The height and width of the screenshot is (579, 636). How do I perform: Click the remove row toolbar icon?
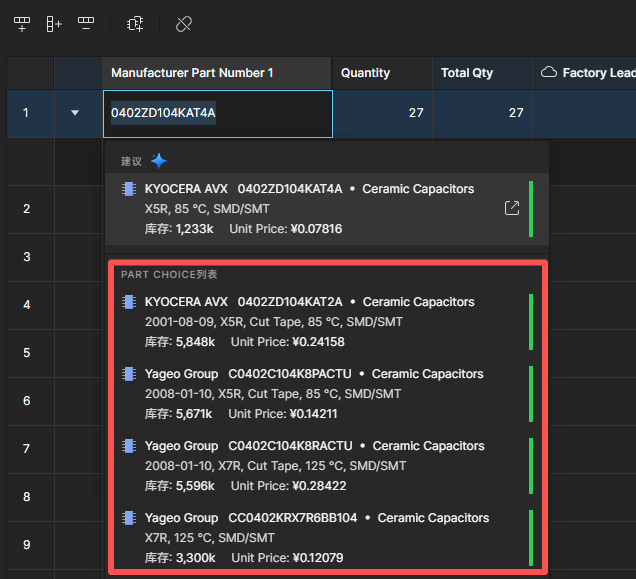86,24
